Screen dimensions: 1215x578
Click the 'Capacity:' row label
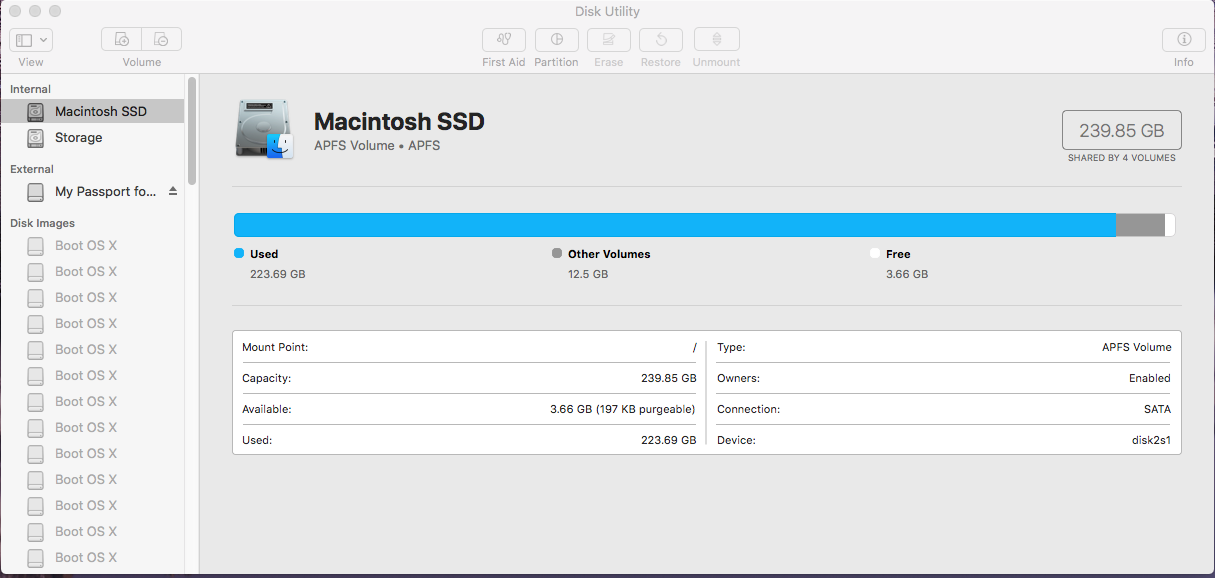[267, 378]
